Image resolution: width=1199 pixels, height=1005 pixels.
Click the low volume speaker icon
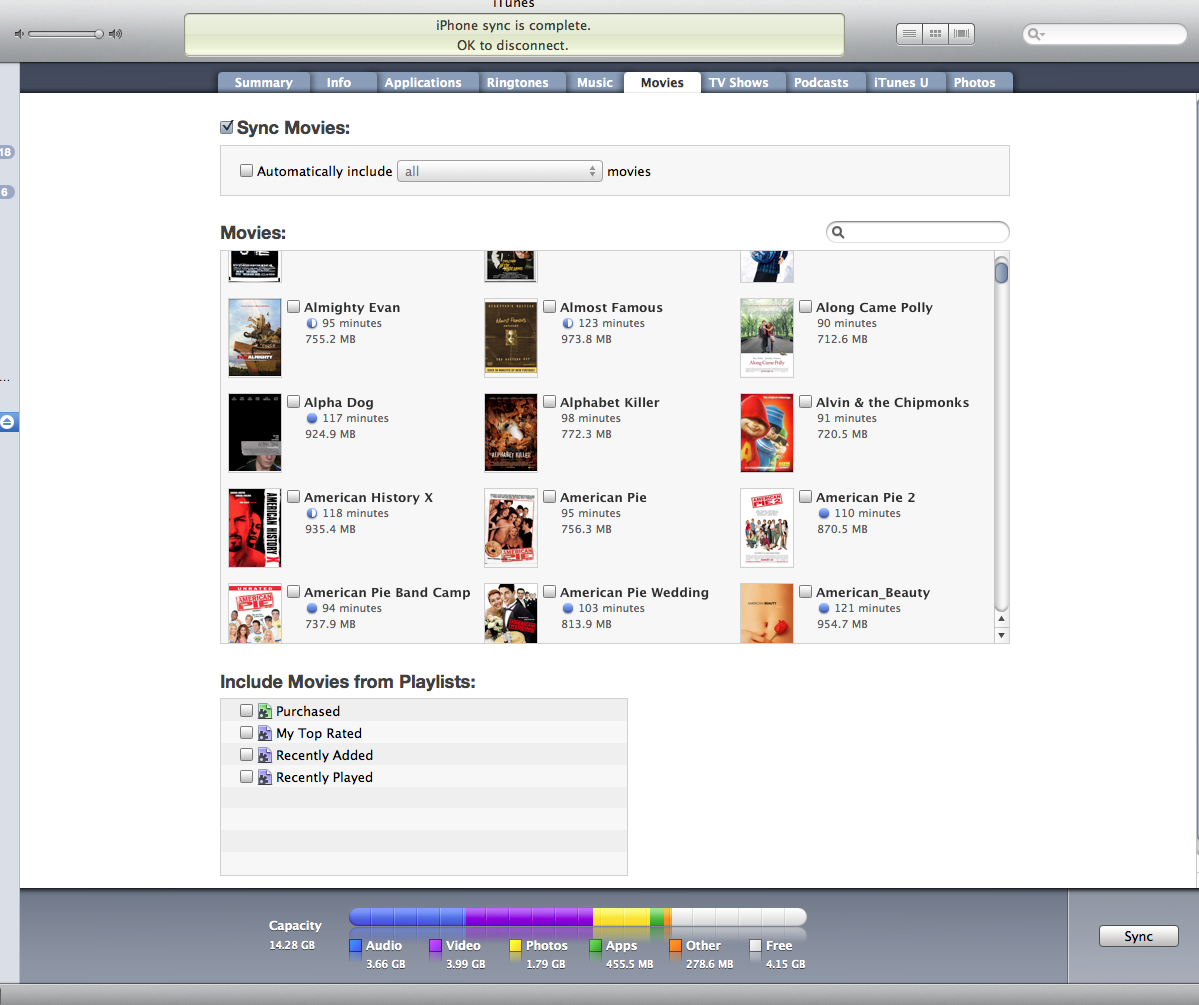coord(19,34)
